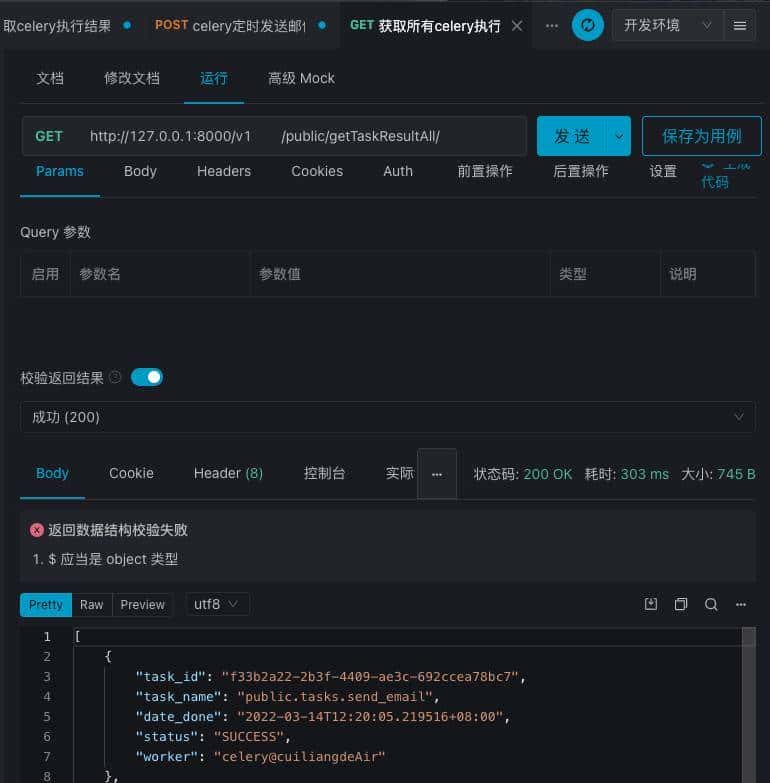Screen dimensions: 770x783
Task: Click 保存为用例 button
Action: pos(702,136)
